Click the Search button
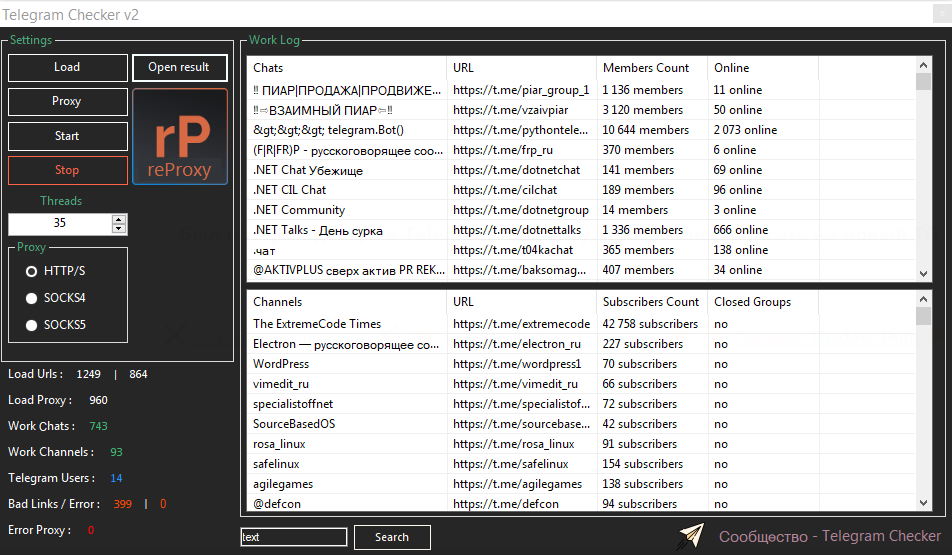This screenshot has height=555, width=952. click(392, 537)
